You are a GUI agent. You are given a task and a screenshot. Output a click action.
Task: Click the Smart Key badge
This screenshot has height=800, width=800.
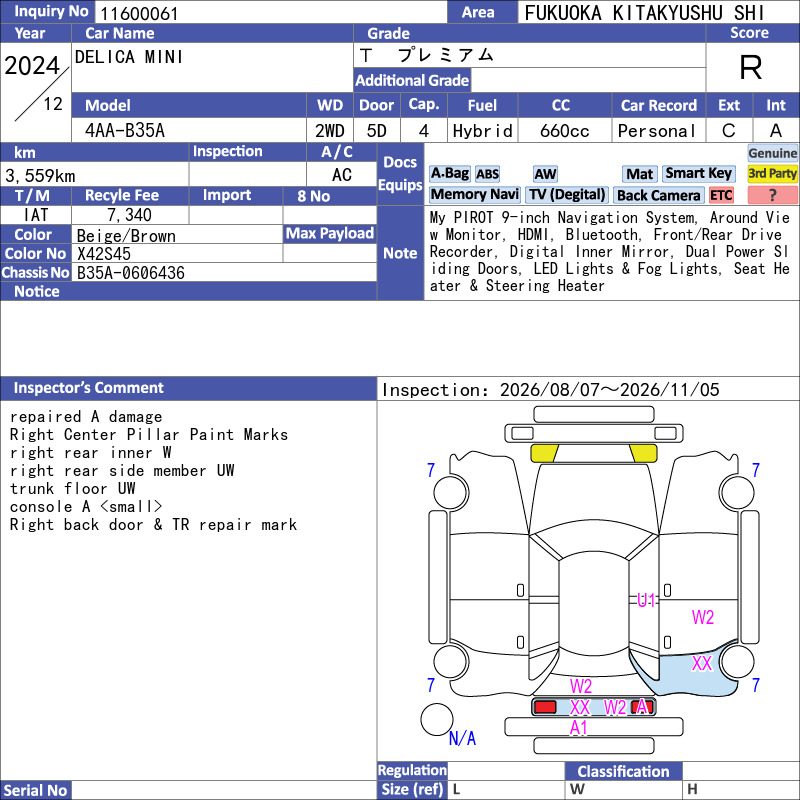(699, 174)
